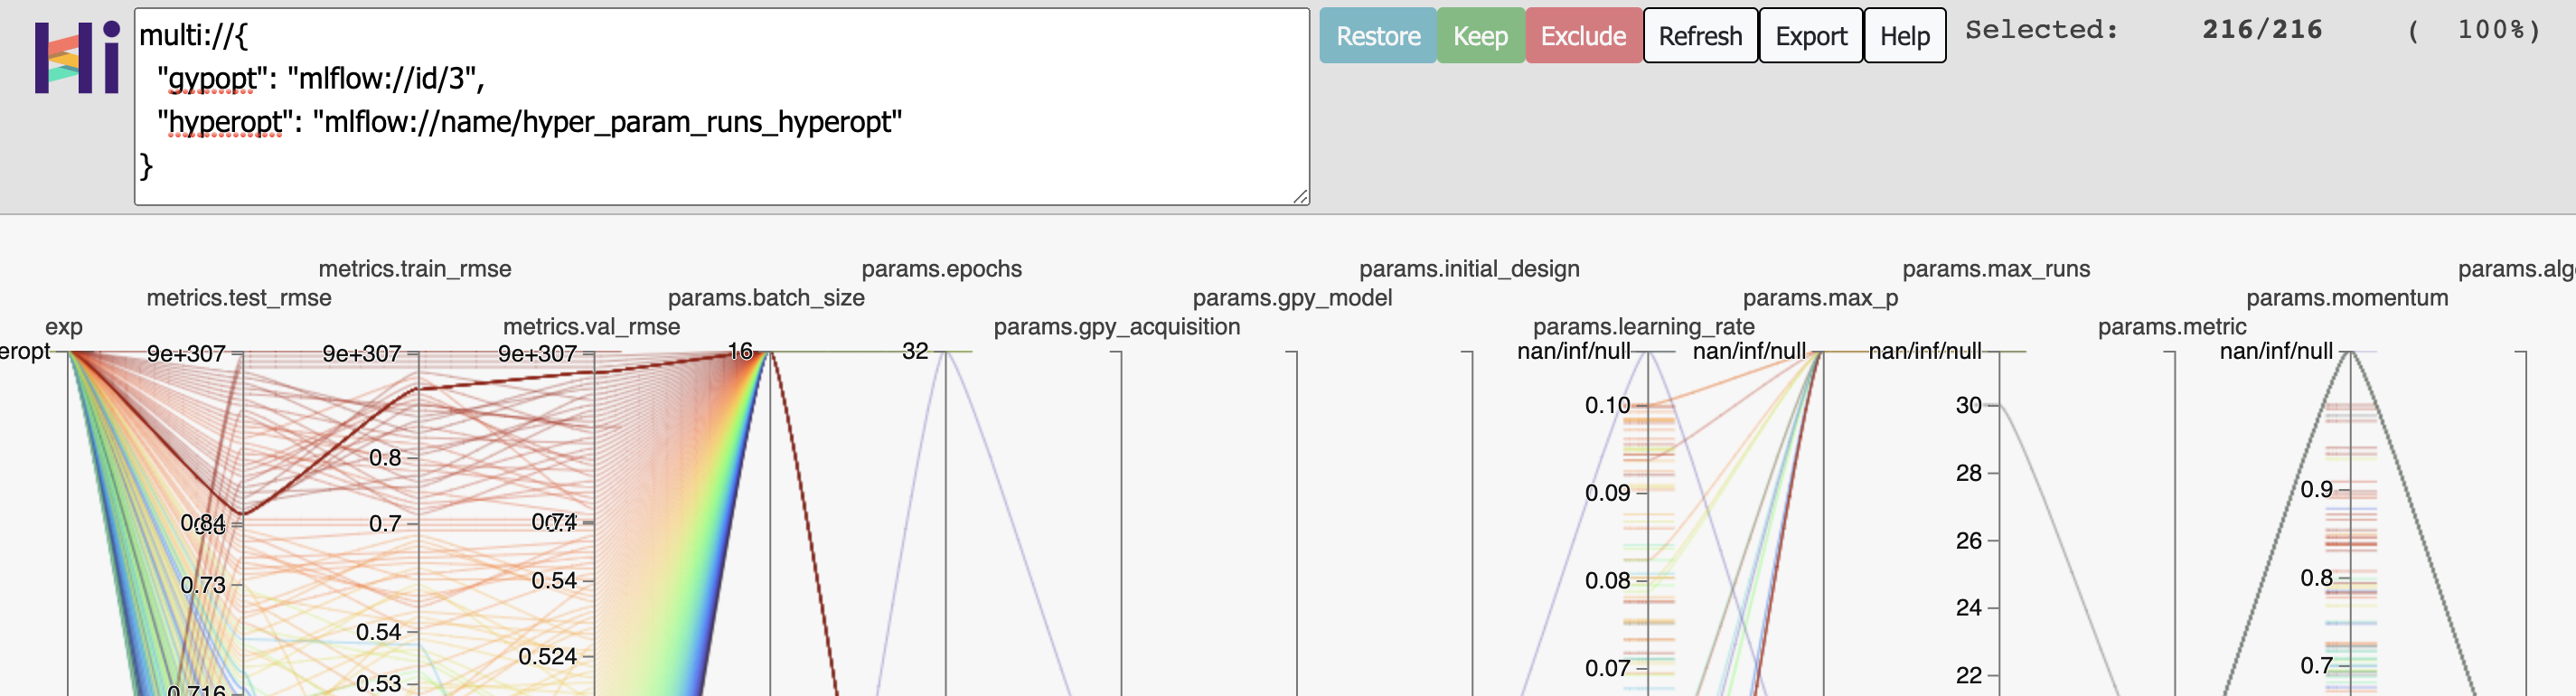
Task: Select the params.epochs axis label
Action: [x=941, y=269]
